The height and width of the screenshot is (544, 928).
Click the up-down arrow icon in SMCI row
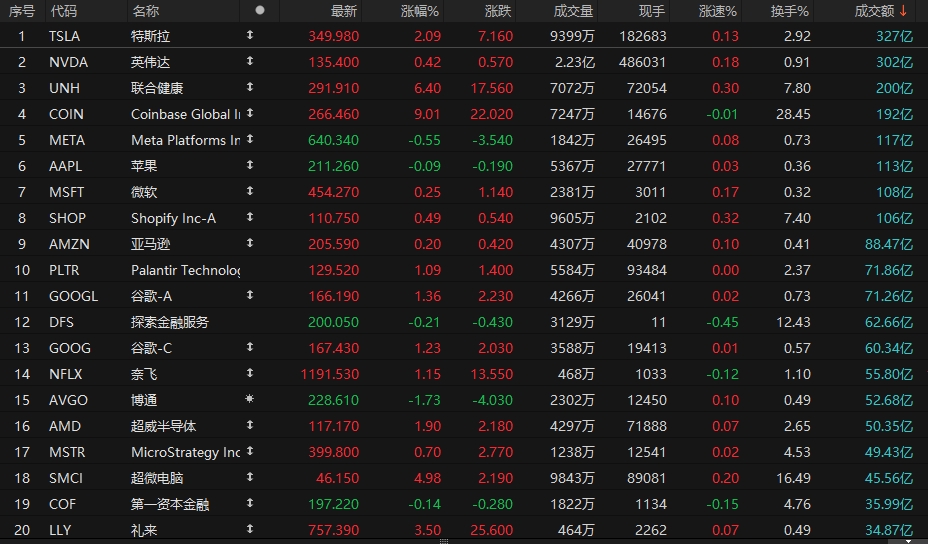(250, 477)
